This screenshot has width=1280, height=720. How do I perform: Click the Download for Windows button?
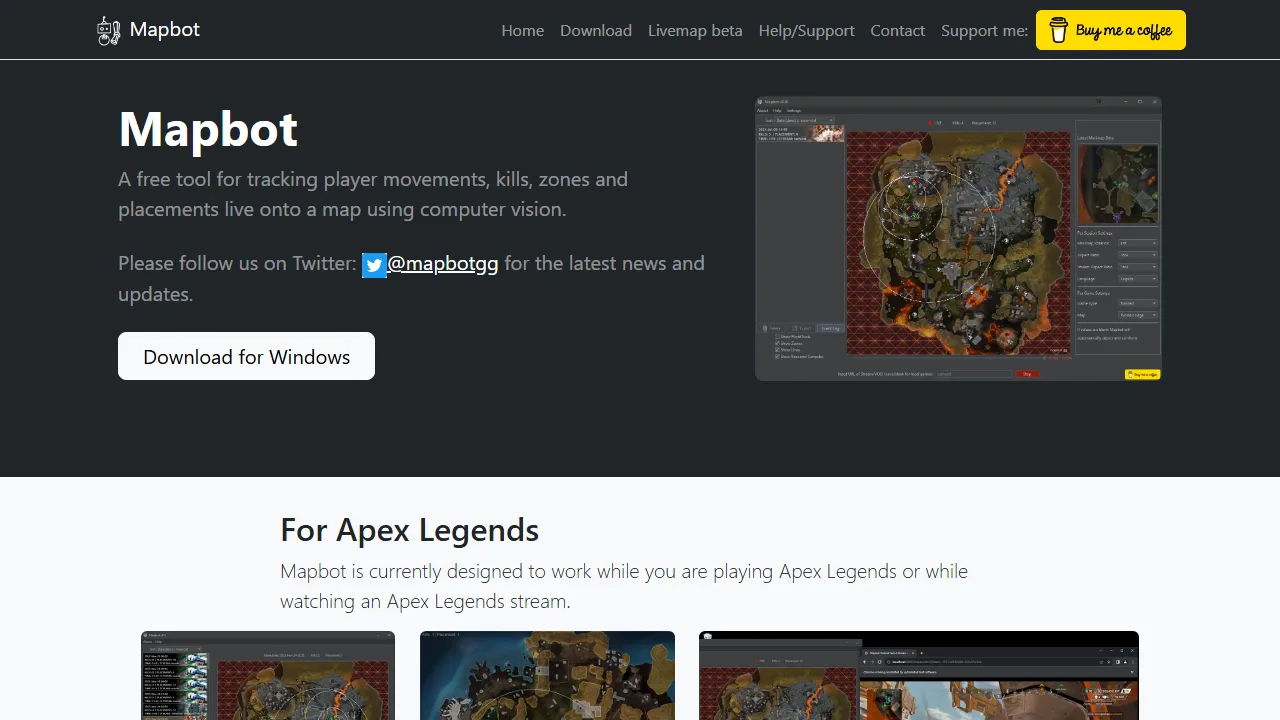pyautogui.click(x=246, y=356)
